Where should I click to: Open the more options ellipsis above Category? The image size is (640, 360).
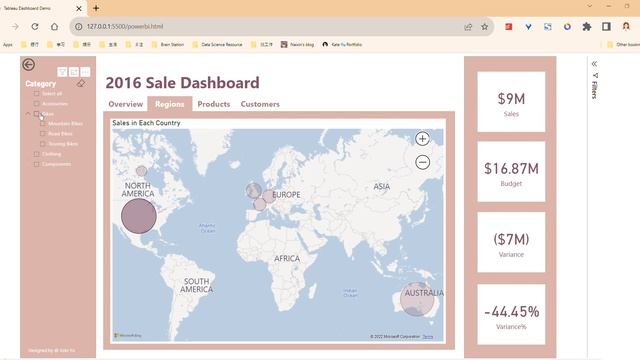[85, 72]
